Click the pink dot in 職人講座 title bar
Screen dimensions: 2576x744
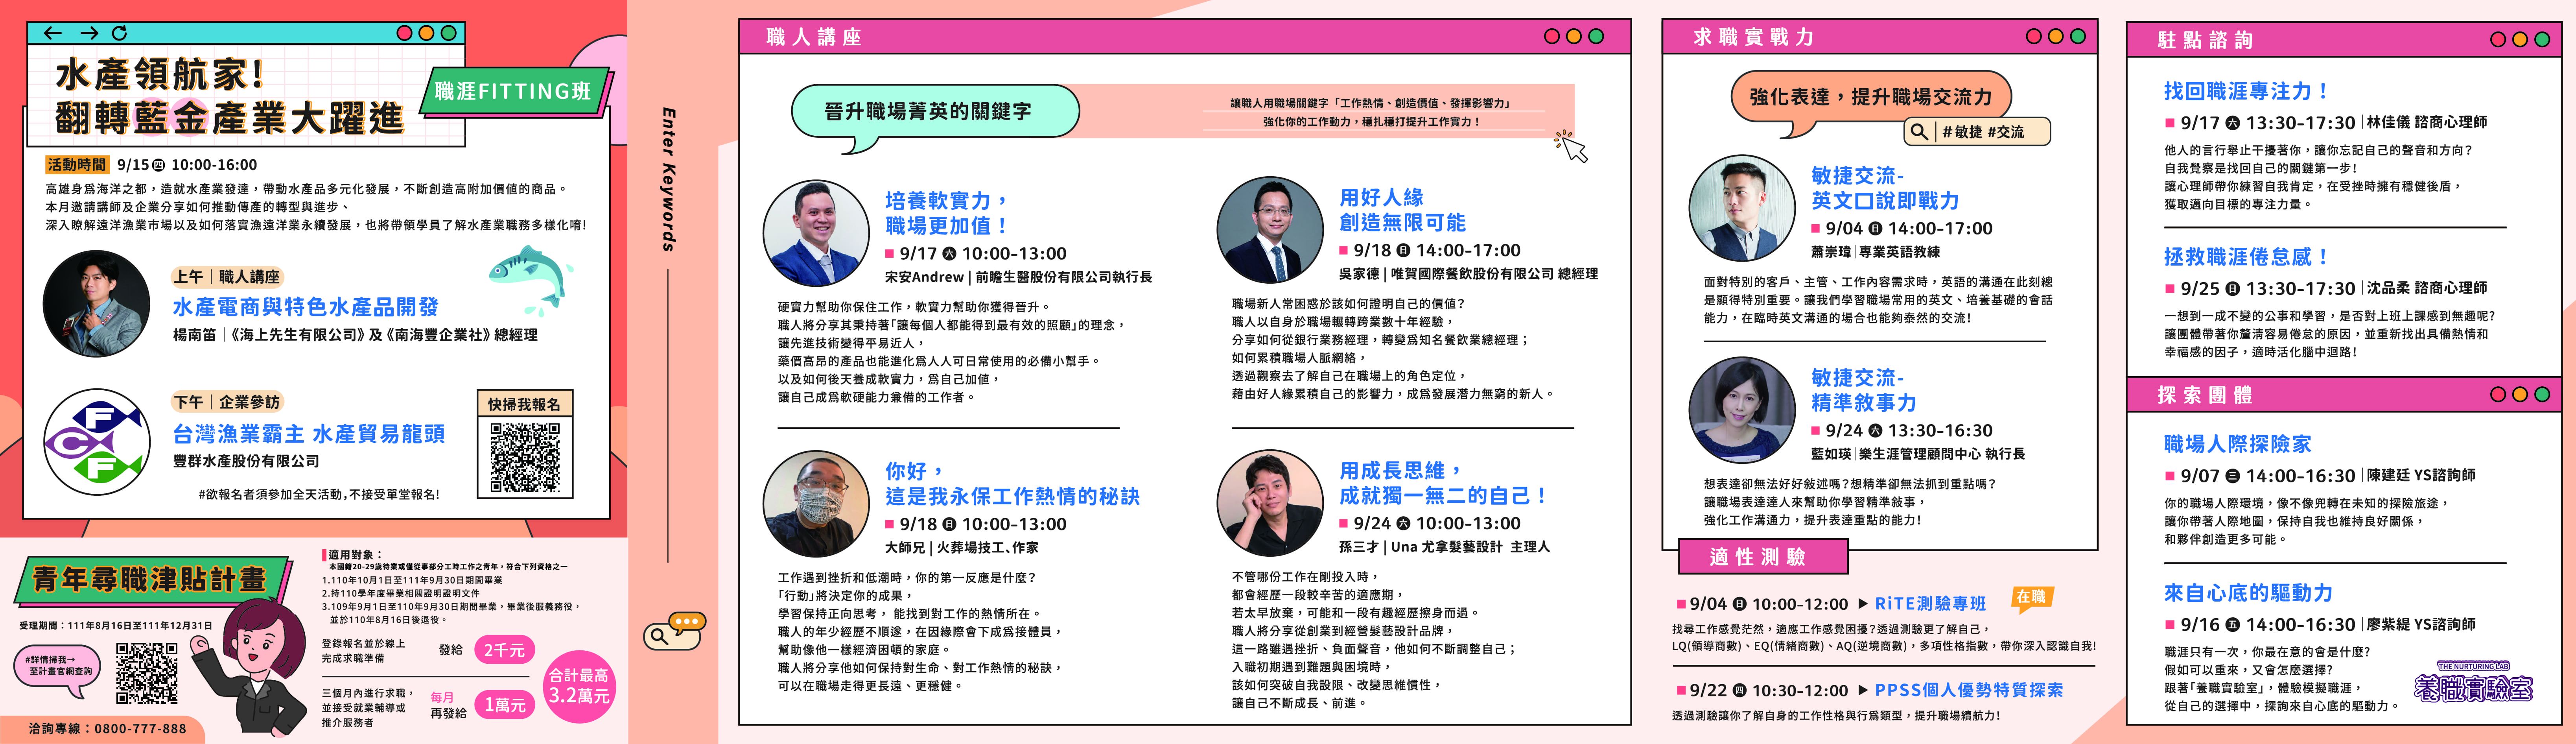coord(1552,37)
